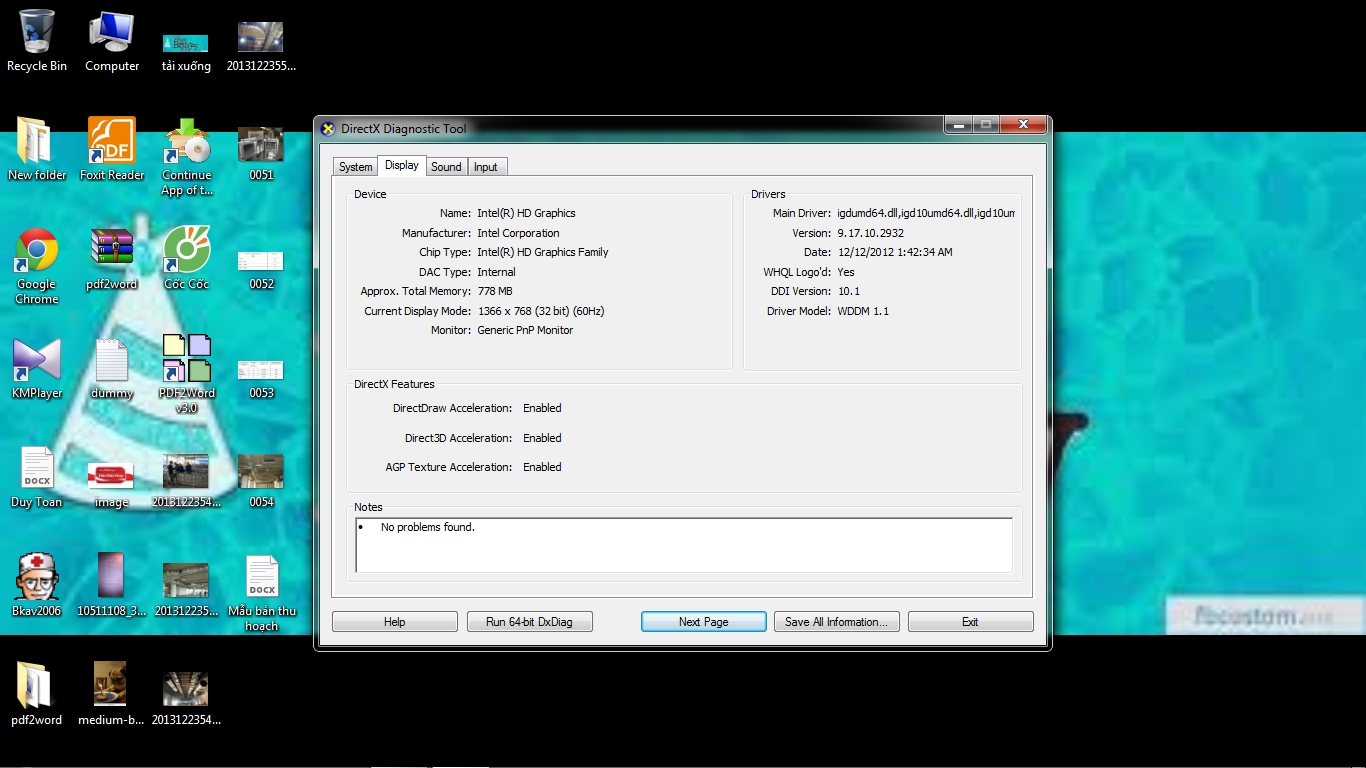
Task: Select the pdf2word WinRAR archive icon
Action: tap(112, 252)
